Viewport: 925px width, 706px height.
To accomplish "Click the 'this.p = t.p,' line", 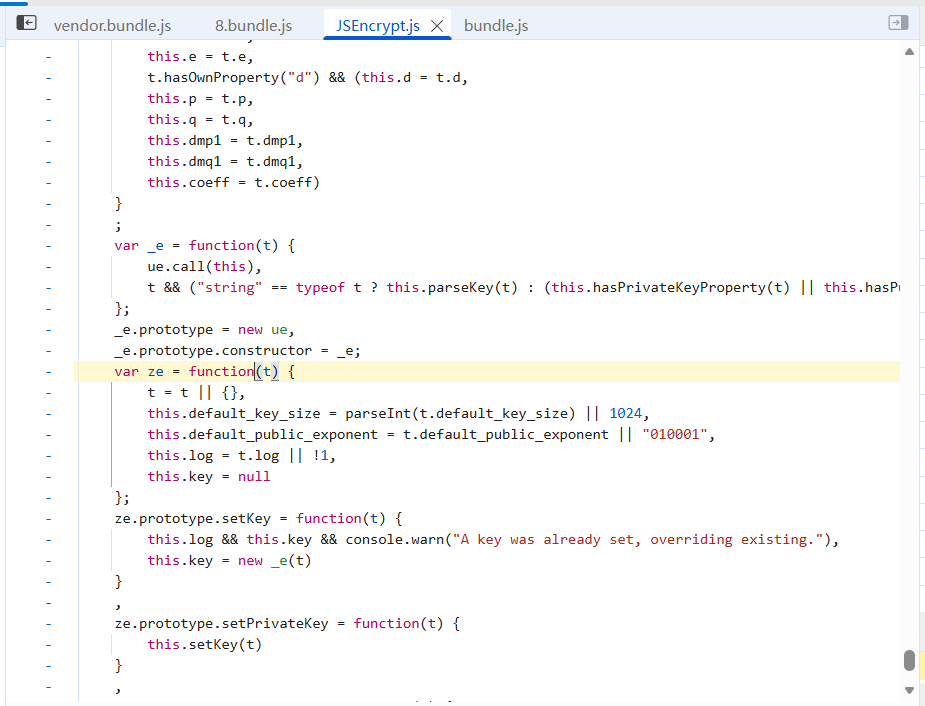I will coord(200,98).
